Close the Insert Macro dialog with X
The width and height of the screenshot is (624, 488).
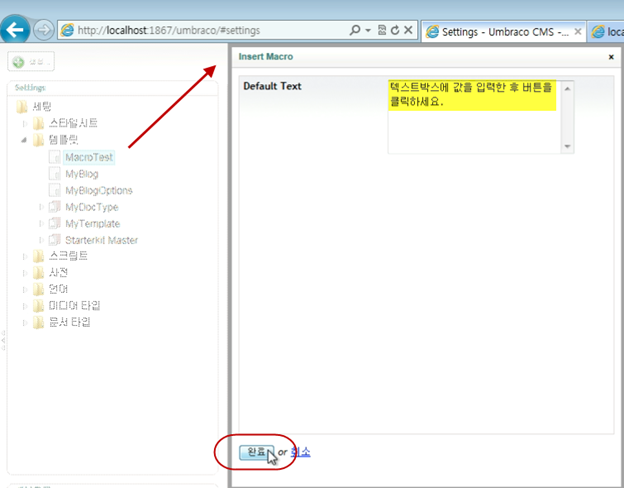[611, 57]
